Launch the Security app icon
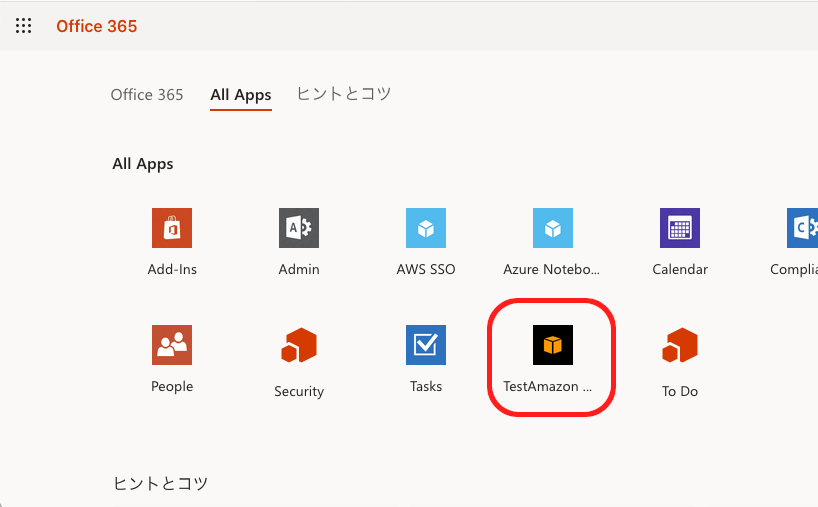Viewport: 818px width, 507px height. [x=299, y=345]
